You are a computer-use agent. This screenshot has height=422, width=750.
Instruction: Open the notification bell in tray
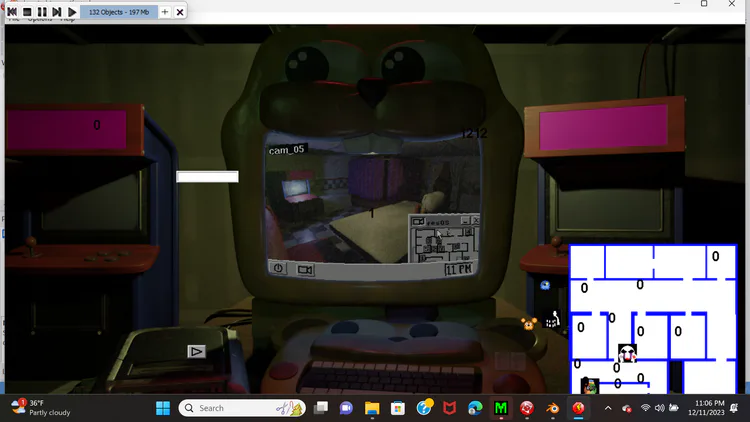pyautogui.click(x=735, y=408)
